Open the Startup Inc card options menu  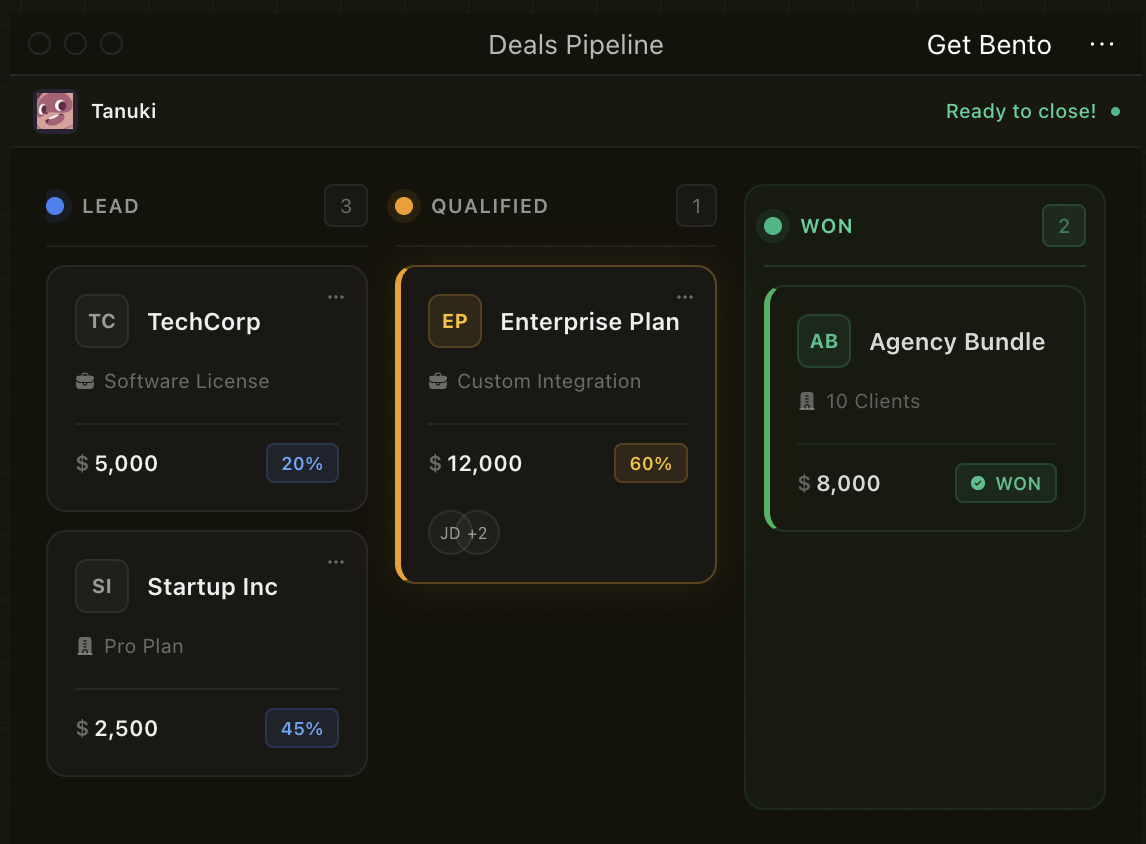pos(336,562)
